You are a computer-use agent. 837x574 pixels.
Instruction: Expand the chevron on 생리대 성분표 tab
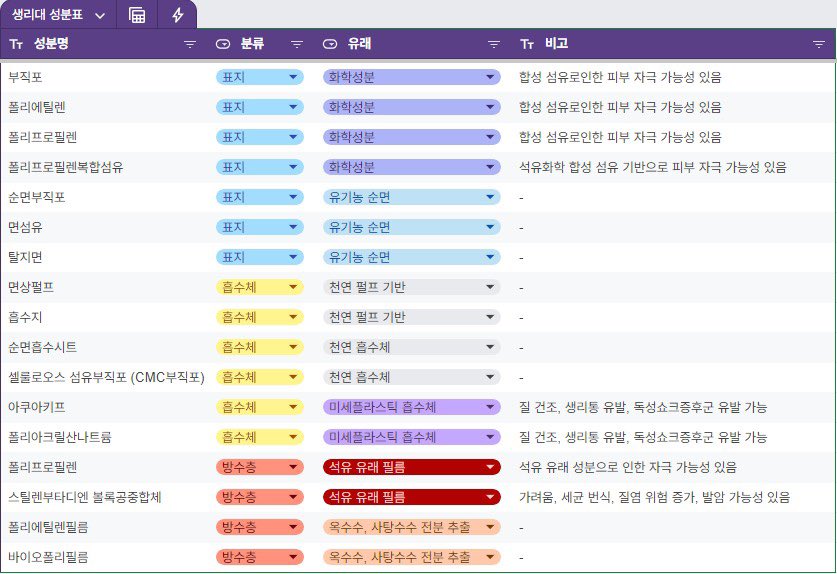100,16
